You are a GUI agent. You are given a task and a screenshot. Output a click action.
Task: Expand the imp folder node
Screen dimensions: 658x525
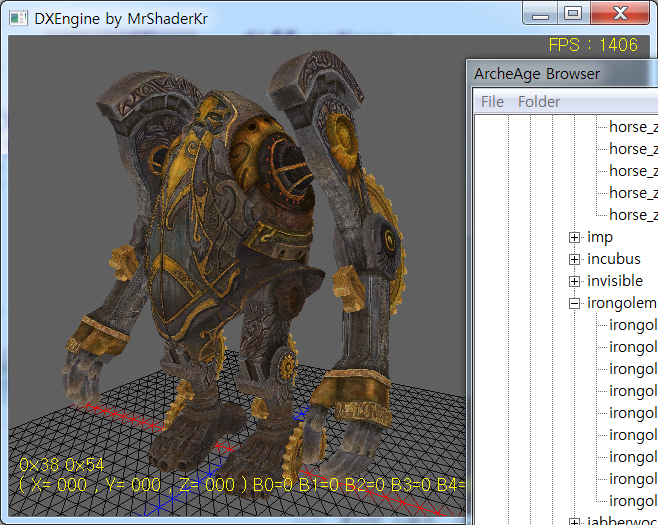coord(574,238)
